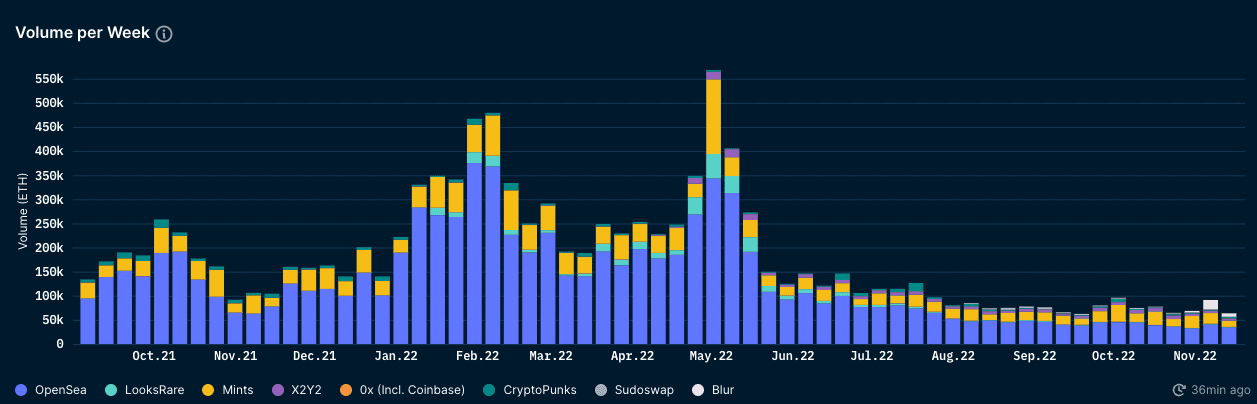Click the white Blur legend dot

coord(697,389)
